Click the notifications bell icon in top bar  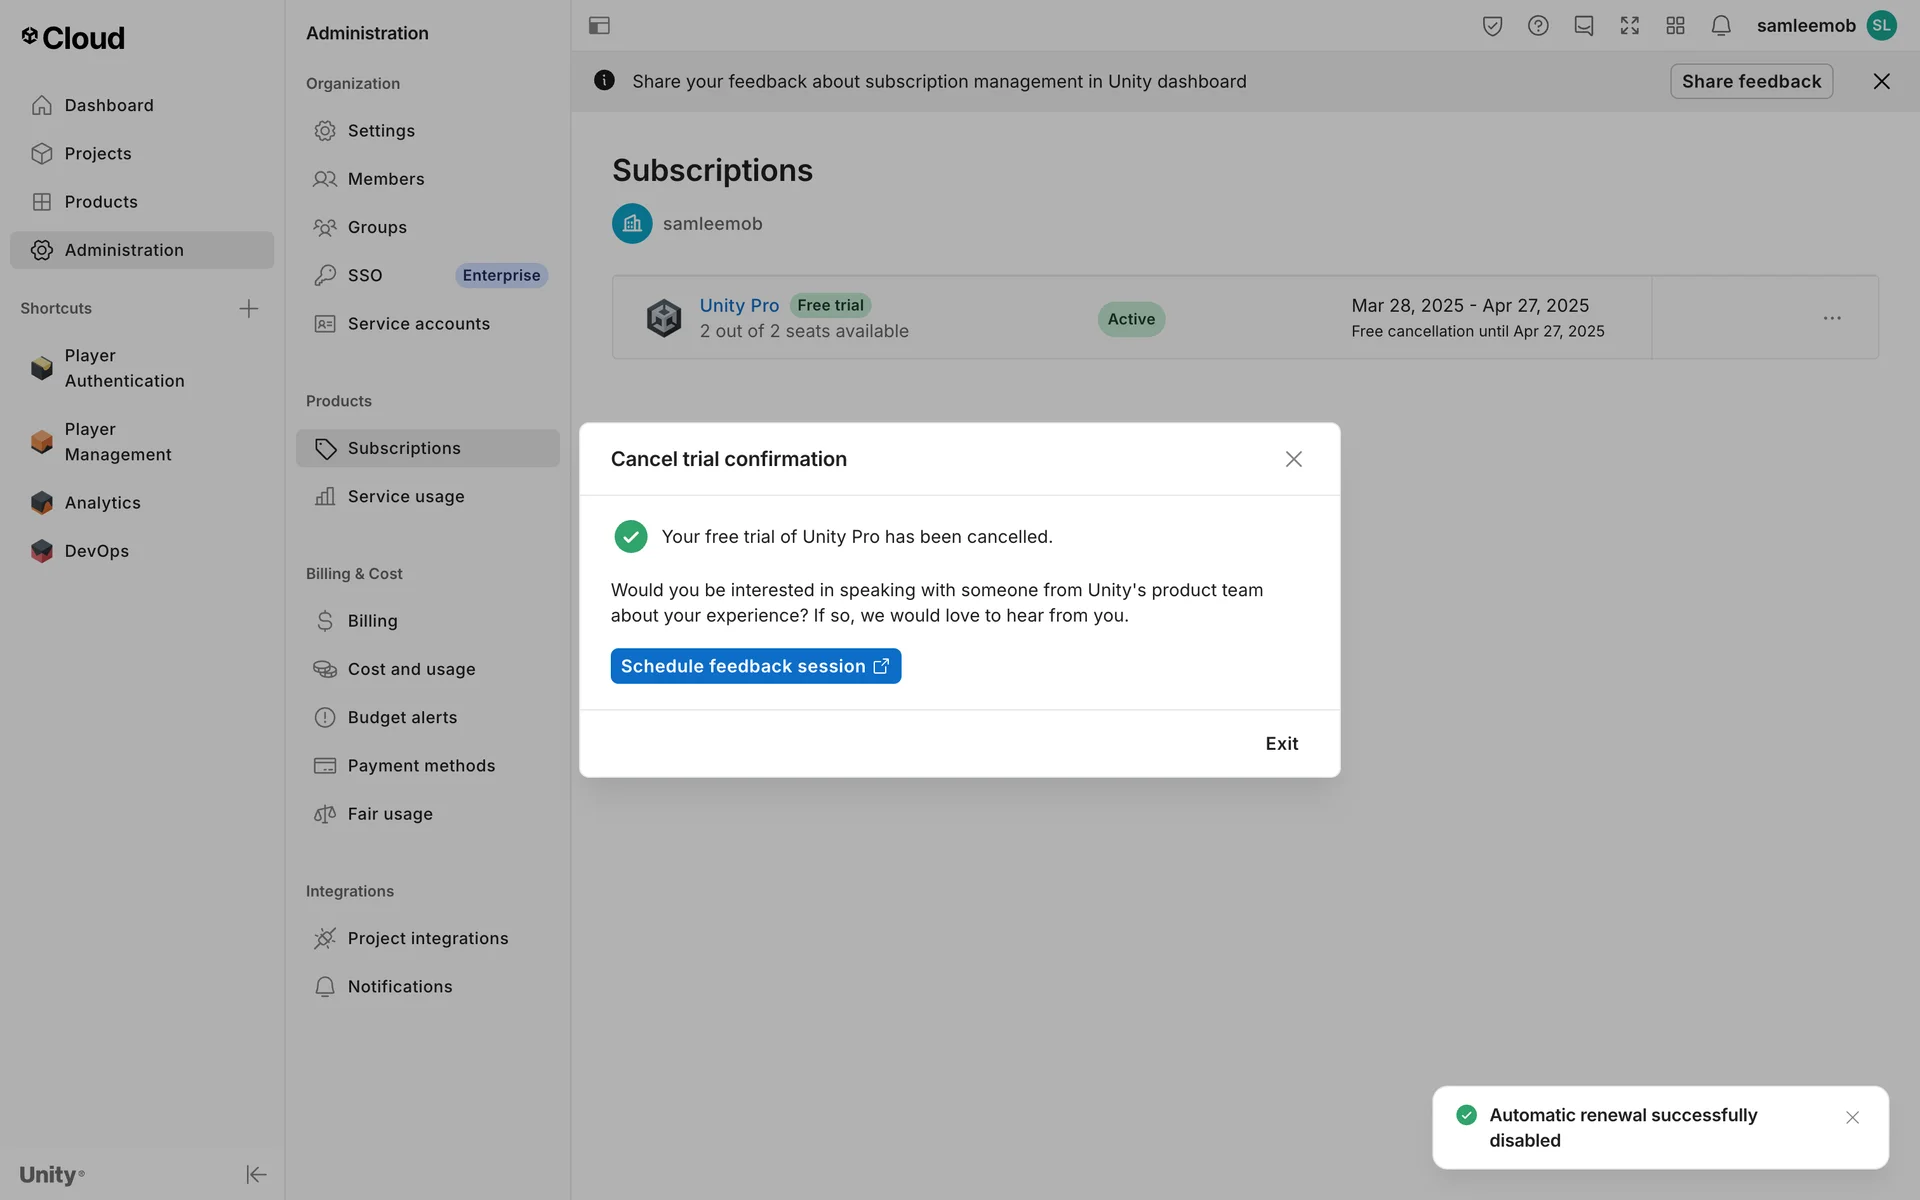1720,26
